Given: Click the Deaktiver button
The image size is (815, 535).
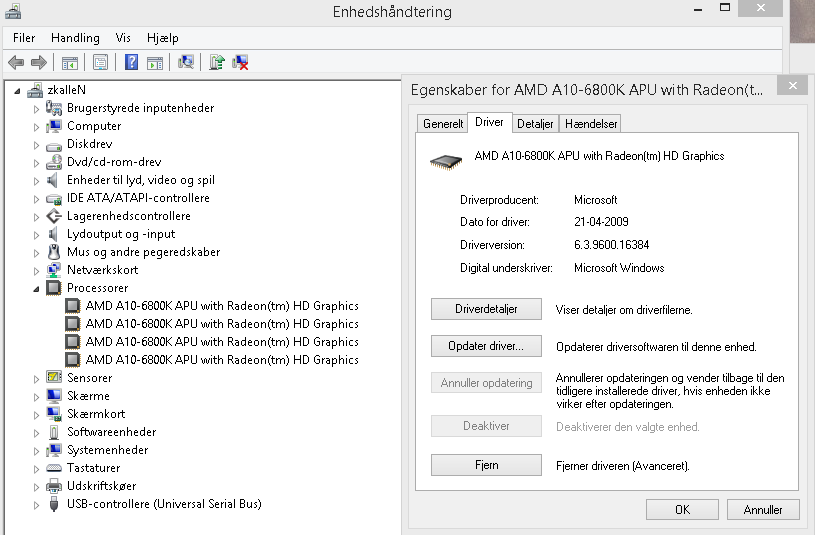Looking at the screenshot, I should tap(486, 426).
